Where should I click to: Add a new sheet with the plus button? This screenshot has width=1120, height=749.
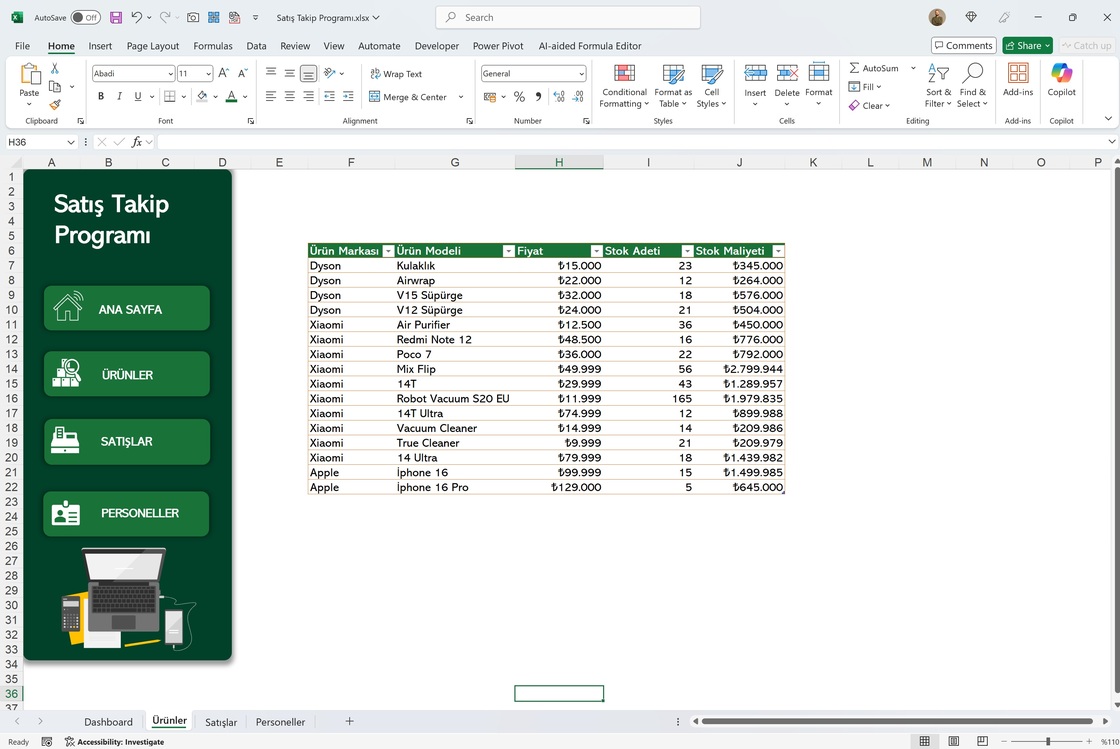pos(349,721)
